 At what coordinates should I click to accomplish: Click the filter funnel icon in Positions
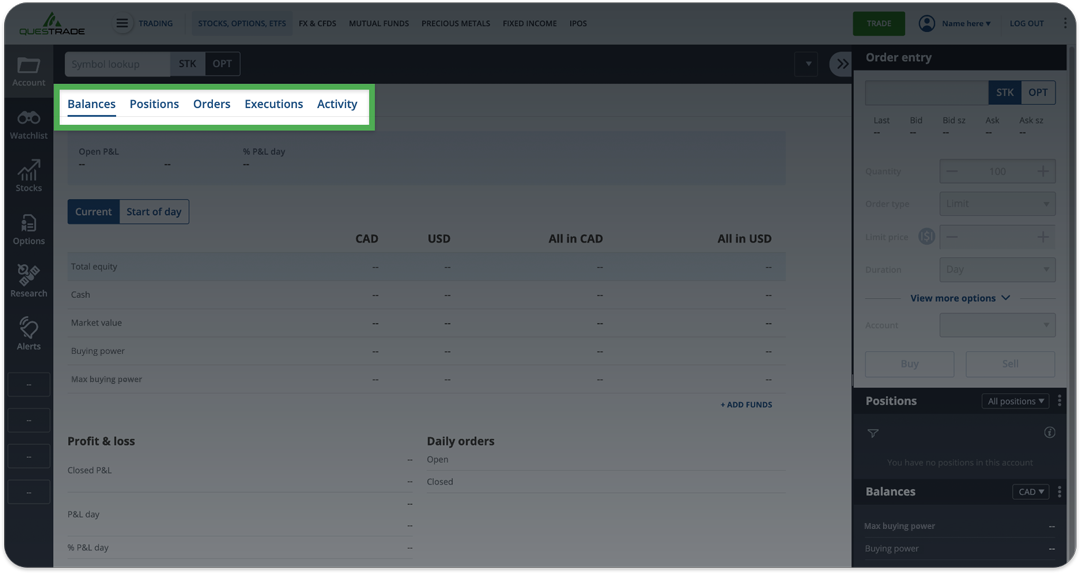(x=873, y=433)
